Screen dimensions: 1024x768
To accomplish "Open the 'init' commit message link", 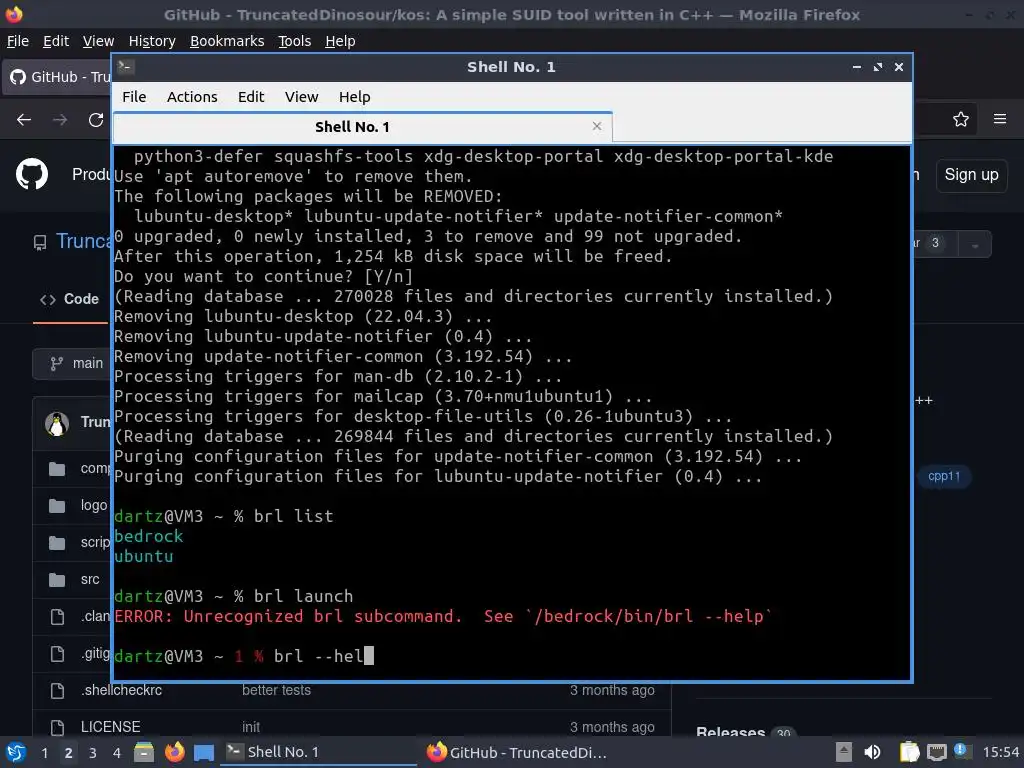I will pyautogui.click(x=251, y=727).
